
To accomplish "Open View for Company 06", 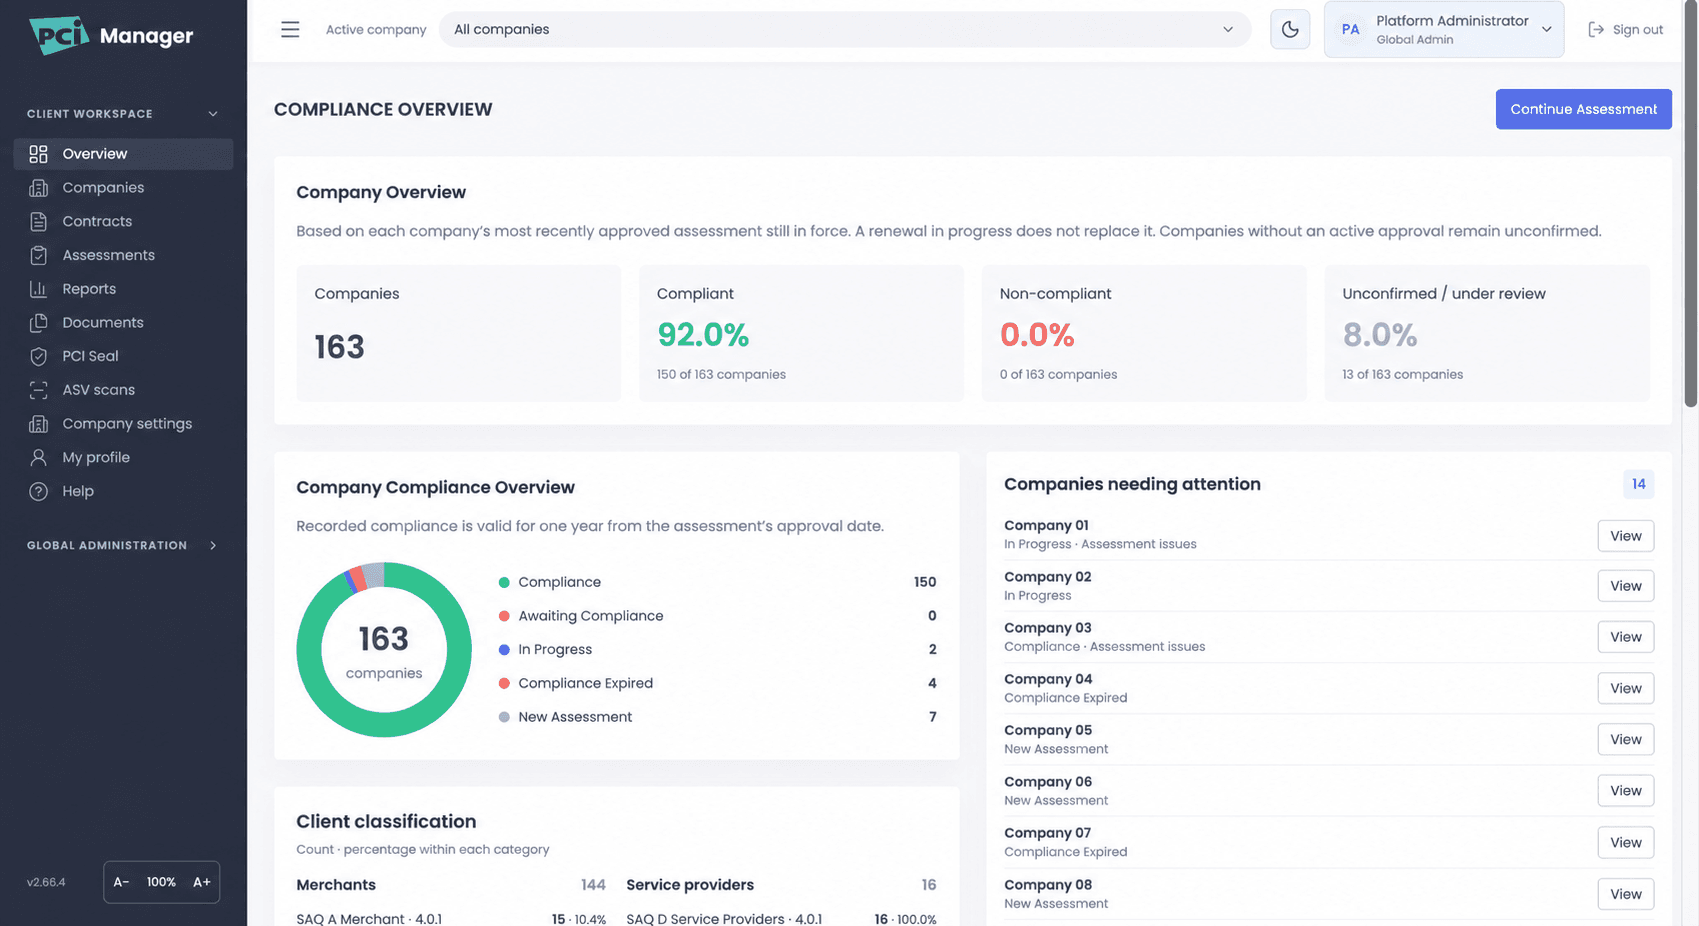I will point(1625,791).
